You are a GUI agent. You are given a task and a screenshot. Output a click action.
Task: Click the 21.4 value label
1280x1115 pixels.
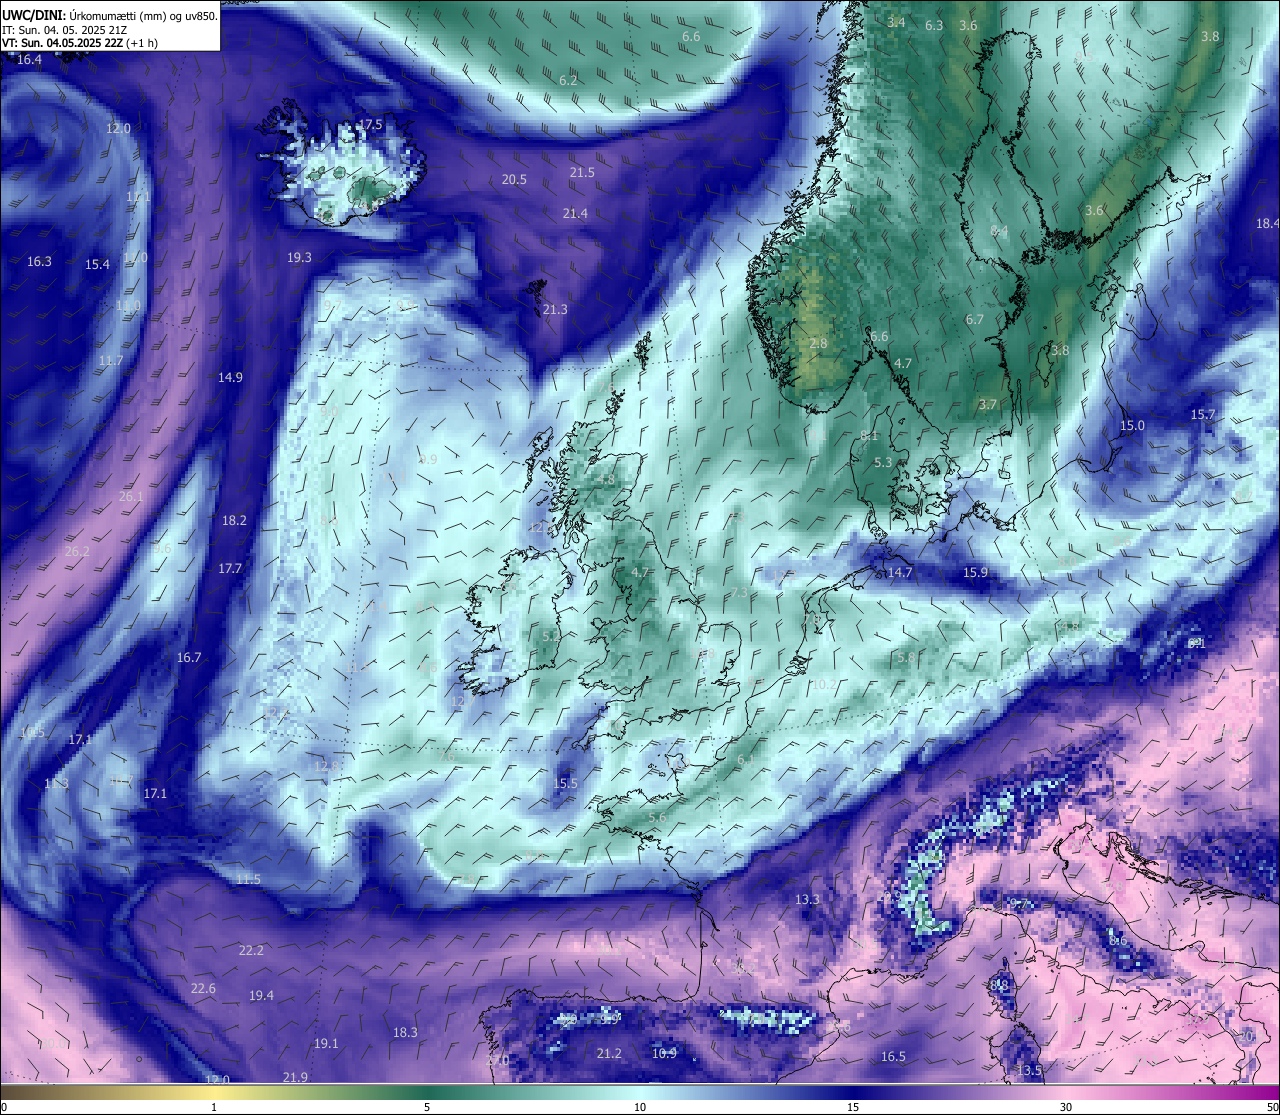click(x=575, y=214)
